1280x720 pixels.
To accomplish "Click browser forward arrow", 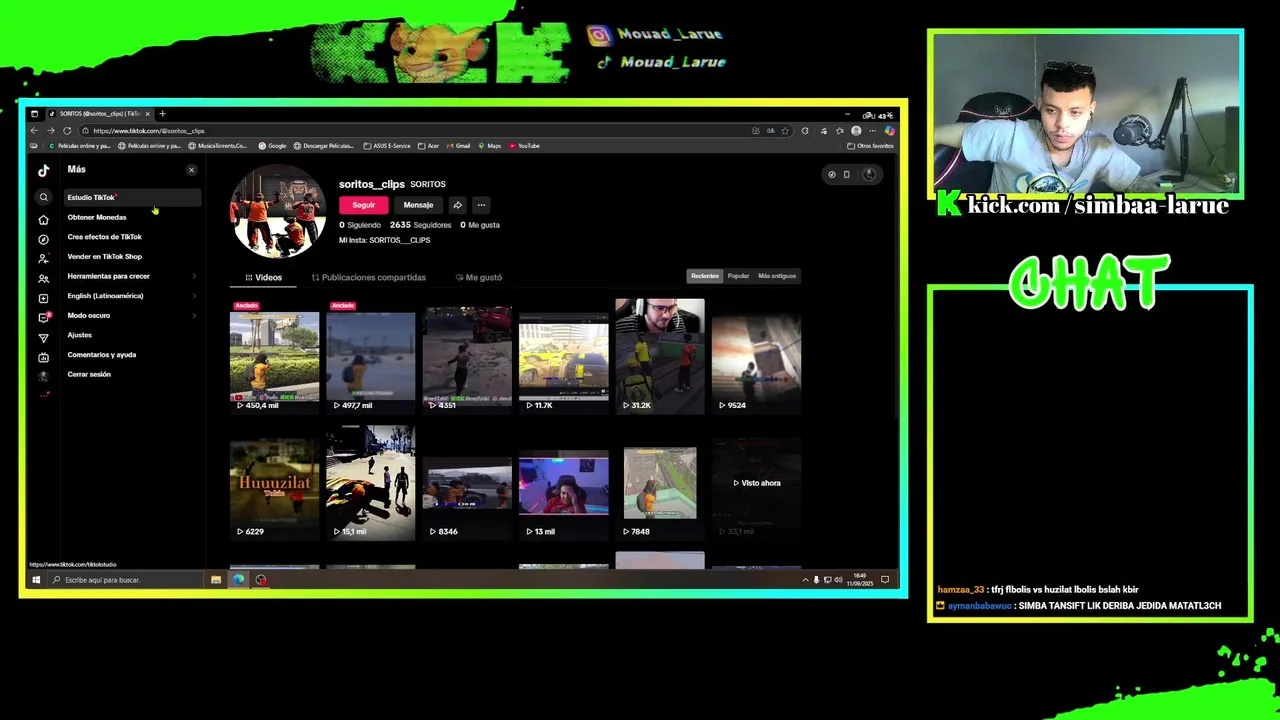I will click(50, 131).
